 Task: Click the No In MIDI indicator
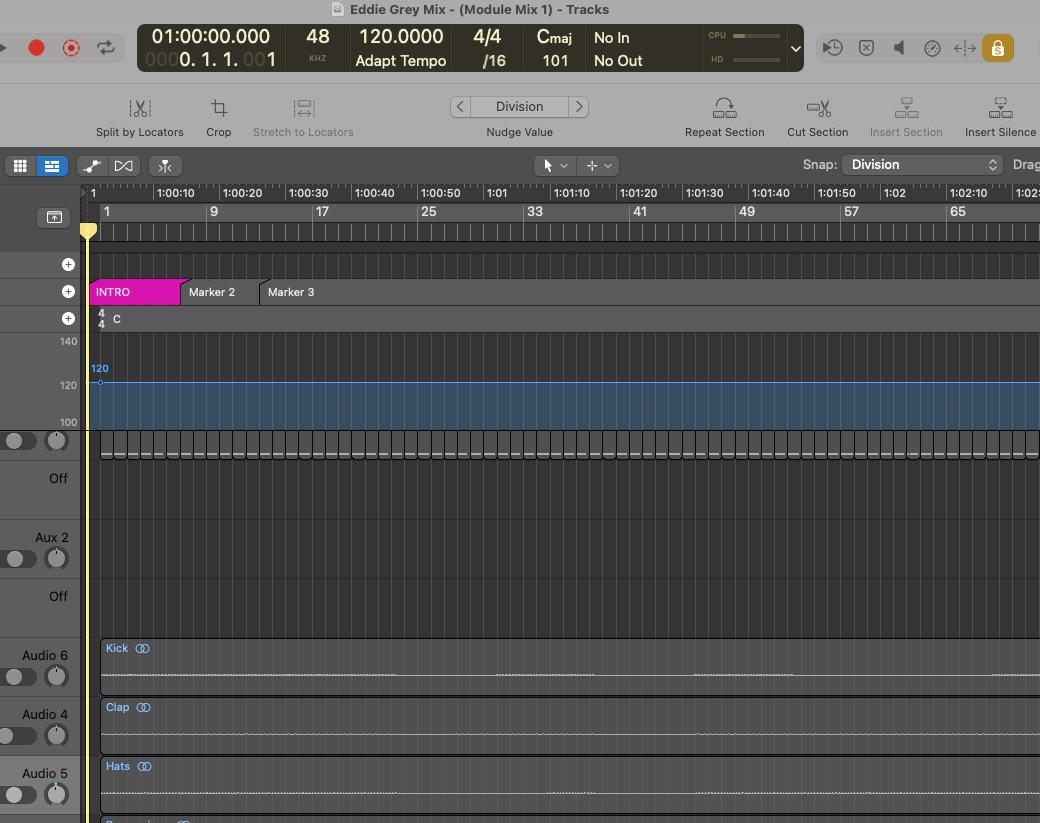612,38
